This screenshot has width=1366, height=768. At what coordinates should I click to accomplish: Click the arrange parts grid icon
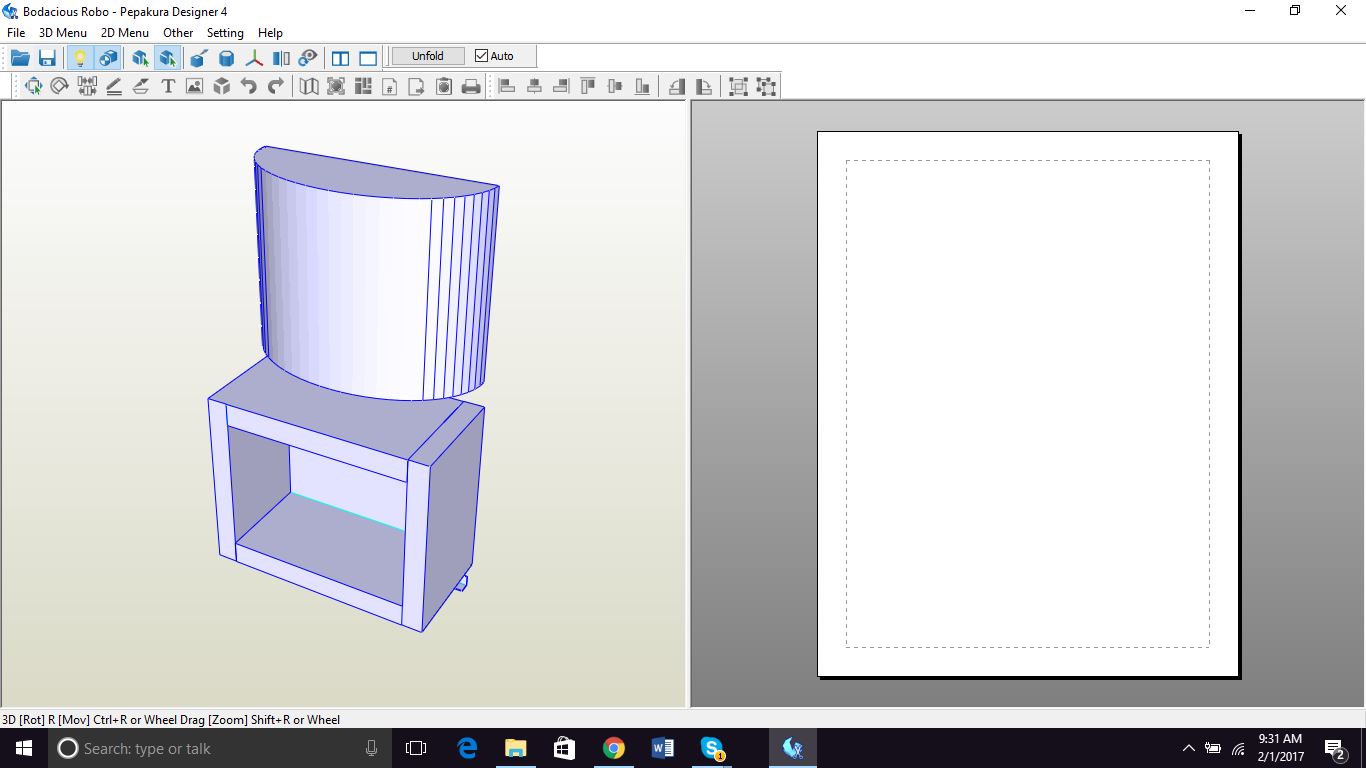(363, 86)
